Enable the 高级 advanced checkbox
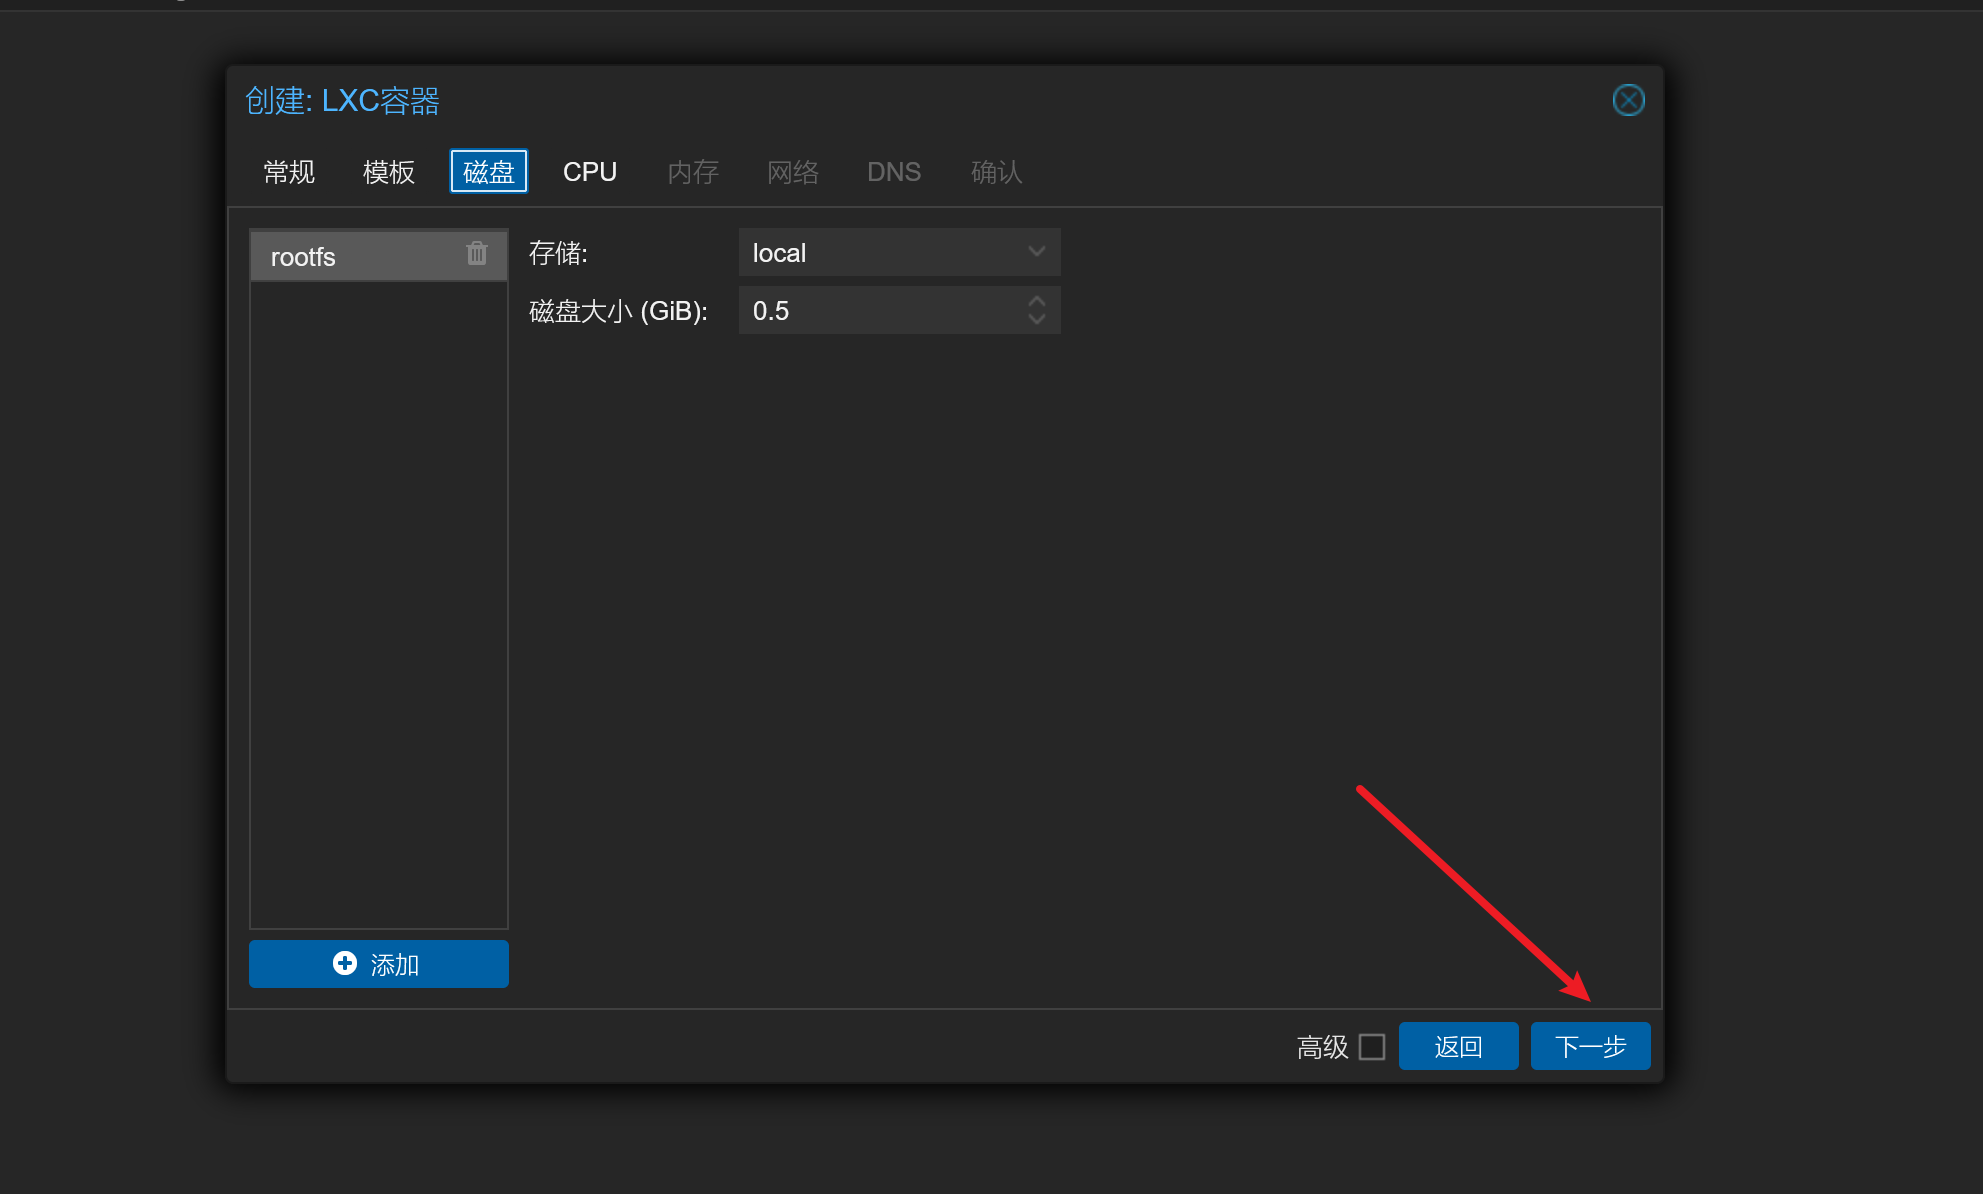This screenshot has width=1983, height=1194. tap(1372, 1047)
